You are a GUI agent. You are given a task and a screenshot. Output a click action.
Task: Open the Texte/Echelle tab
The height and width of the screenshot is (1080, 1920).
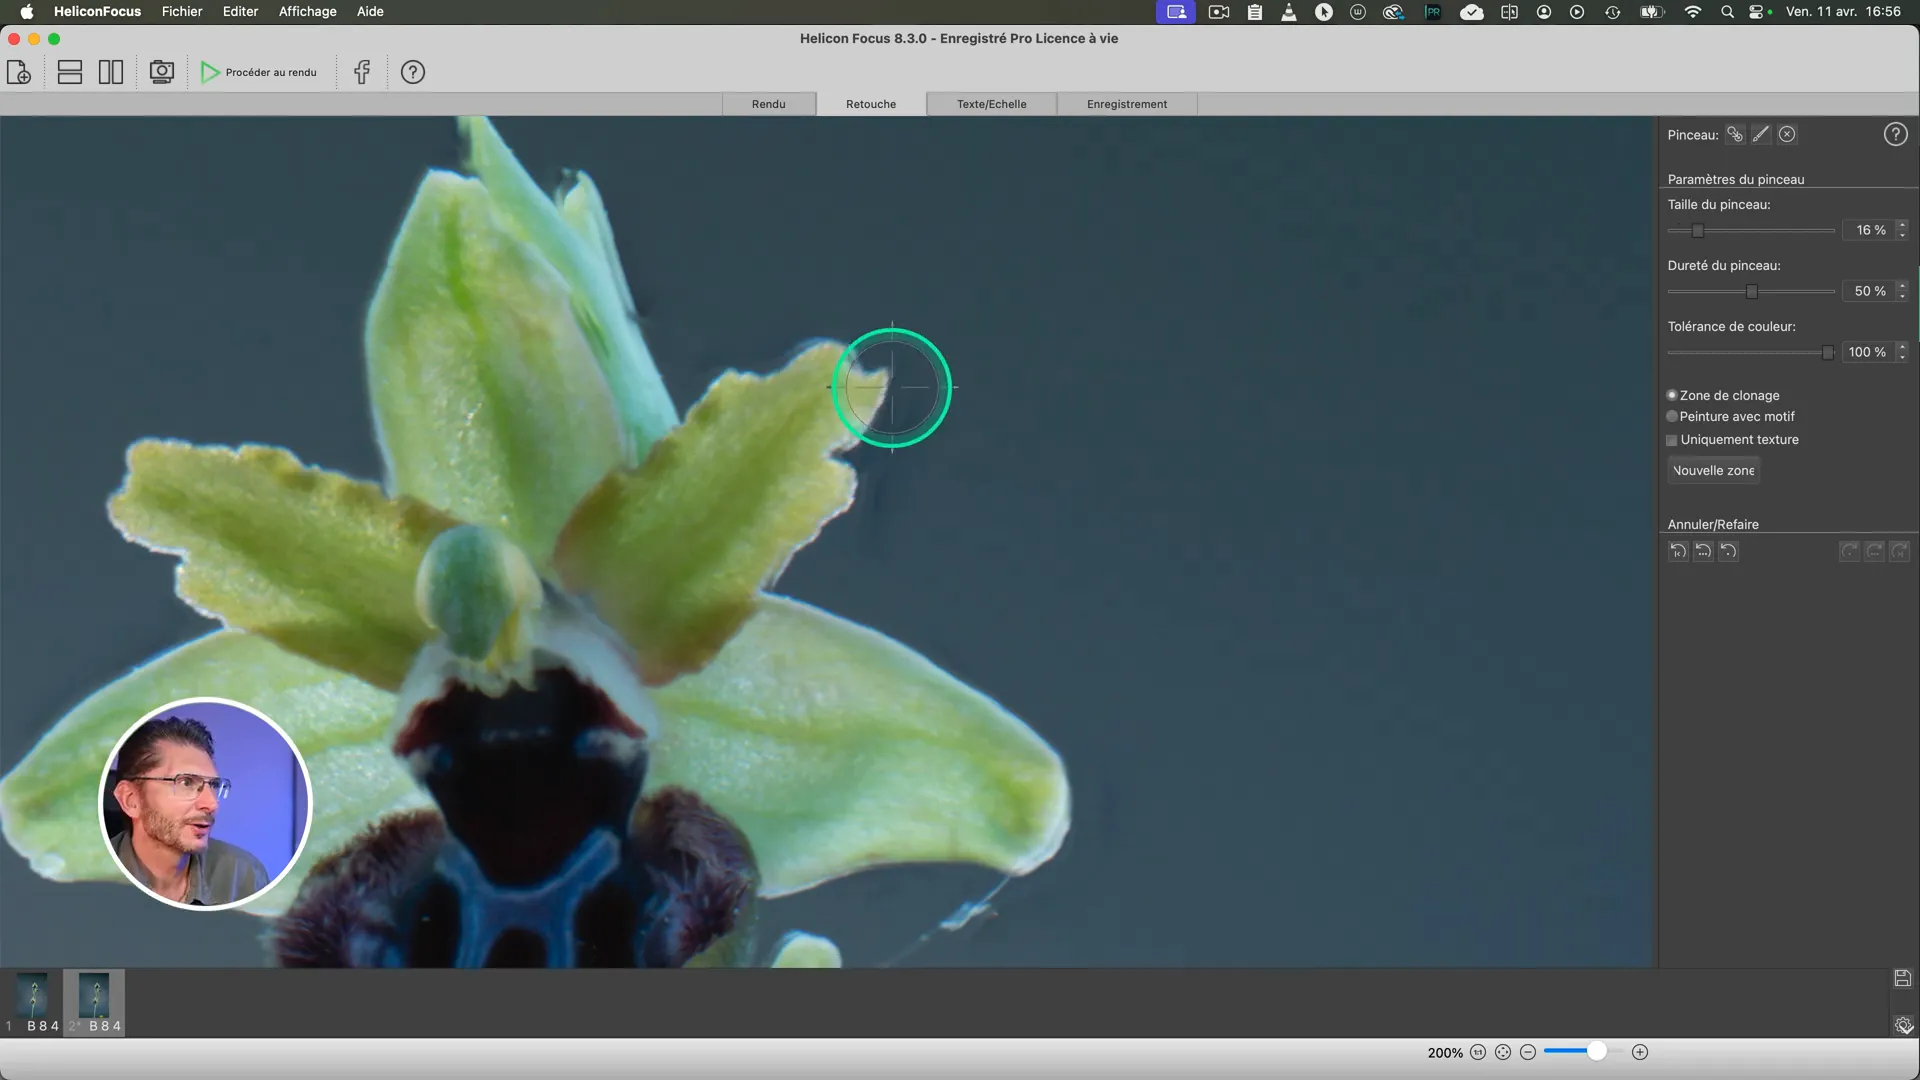(x=991, y=104)
